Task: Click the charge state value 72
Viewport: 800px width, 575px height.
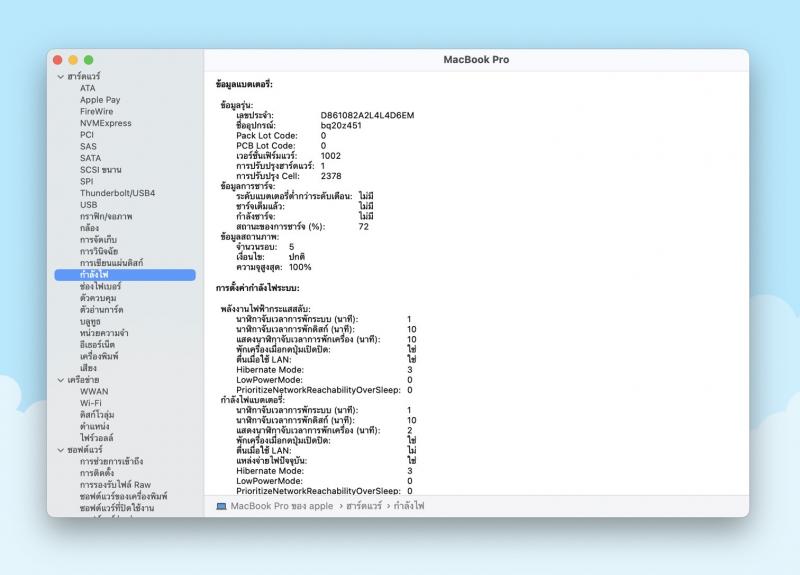Action: tap(363, 227)
